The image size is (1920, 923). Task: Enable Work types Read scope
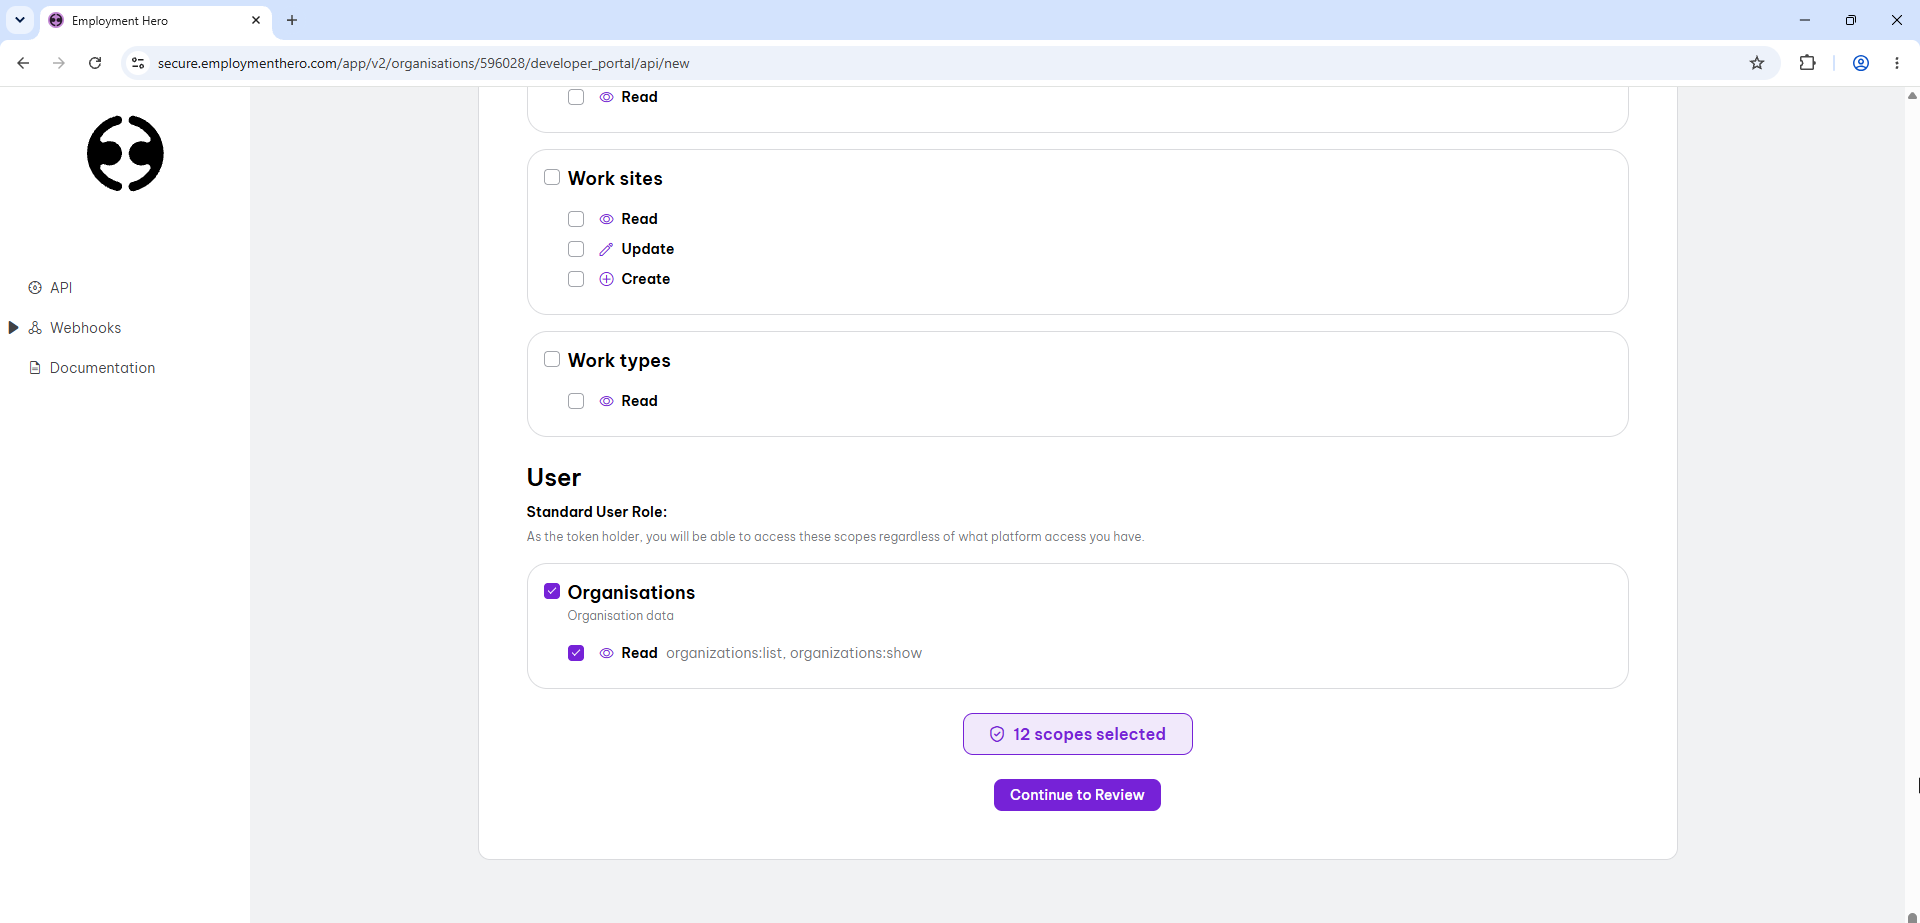click(576, 401)
